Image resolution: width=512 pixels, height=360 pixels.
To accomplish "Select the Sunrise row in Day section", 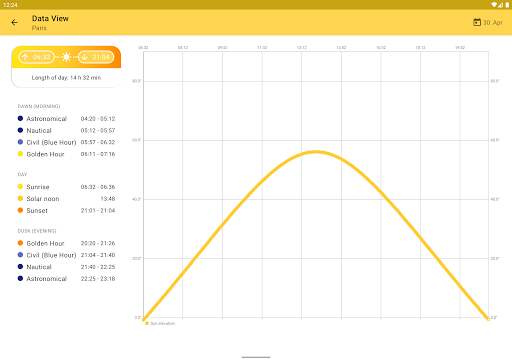I will pos(66,187).
